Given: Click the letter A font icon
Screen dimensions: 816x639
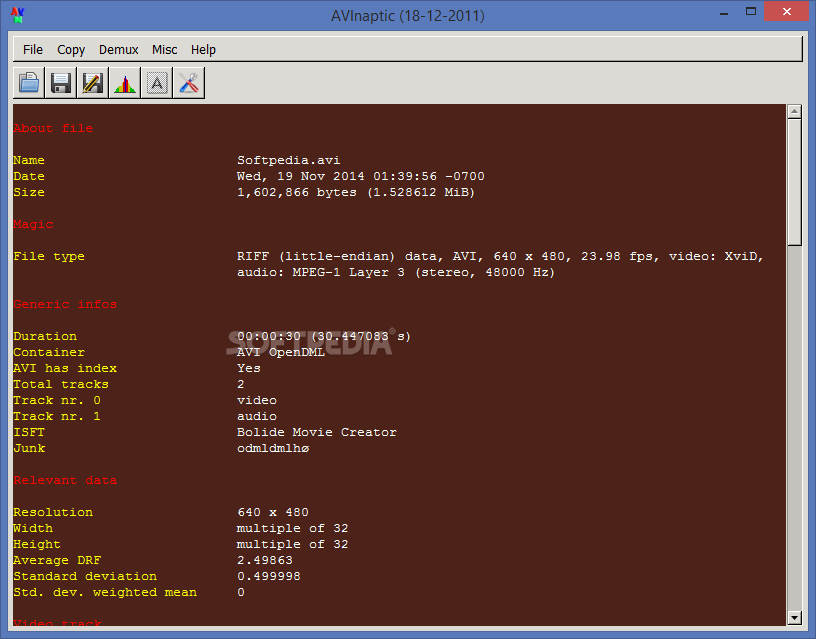Looking at the screenshot, I should 157,83.
